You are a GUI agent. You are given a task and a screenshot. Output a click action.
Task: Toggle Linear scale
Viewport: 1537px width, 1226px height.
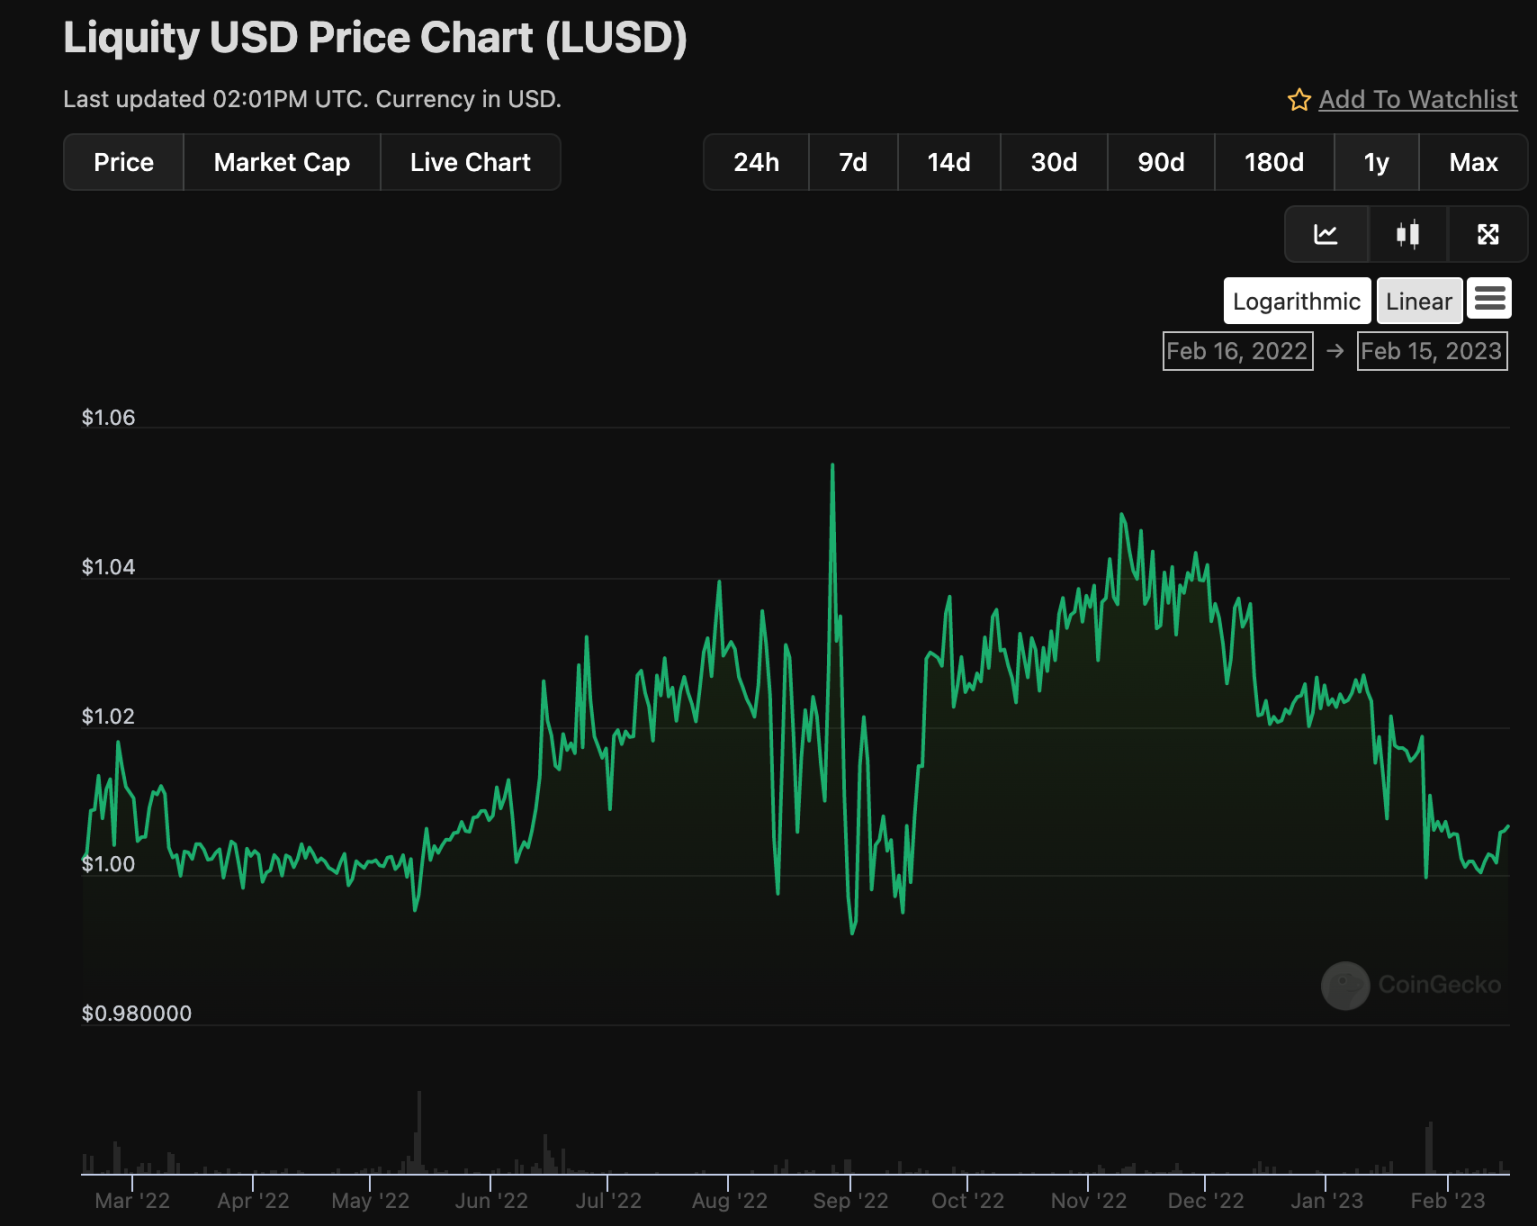(1419, 301)
